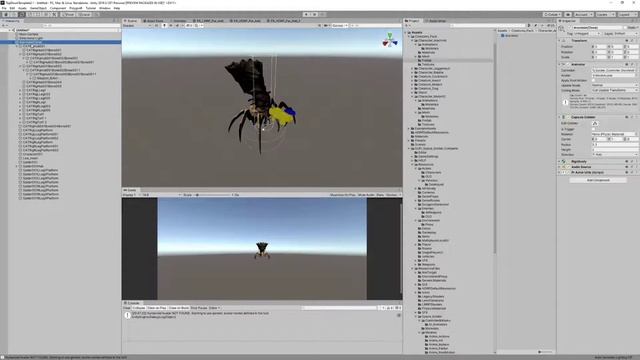The height and width of the screenshot is (360, 640).
Task: Toggle Is Trigger checkbox
Action: tap(593, 129)
